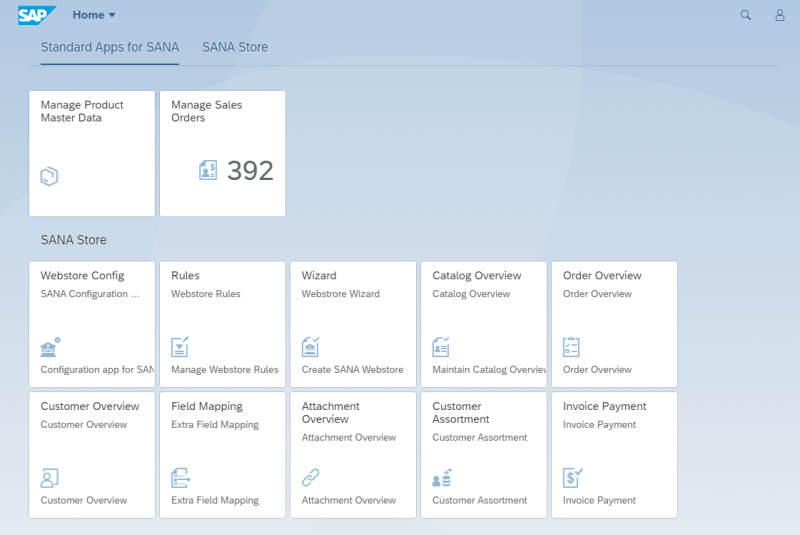Click the Catalog Overview tile icon

pyautogui.click(x=441, y=347)
